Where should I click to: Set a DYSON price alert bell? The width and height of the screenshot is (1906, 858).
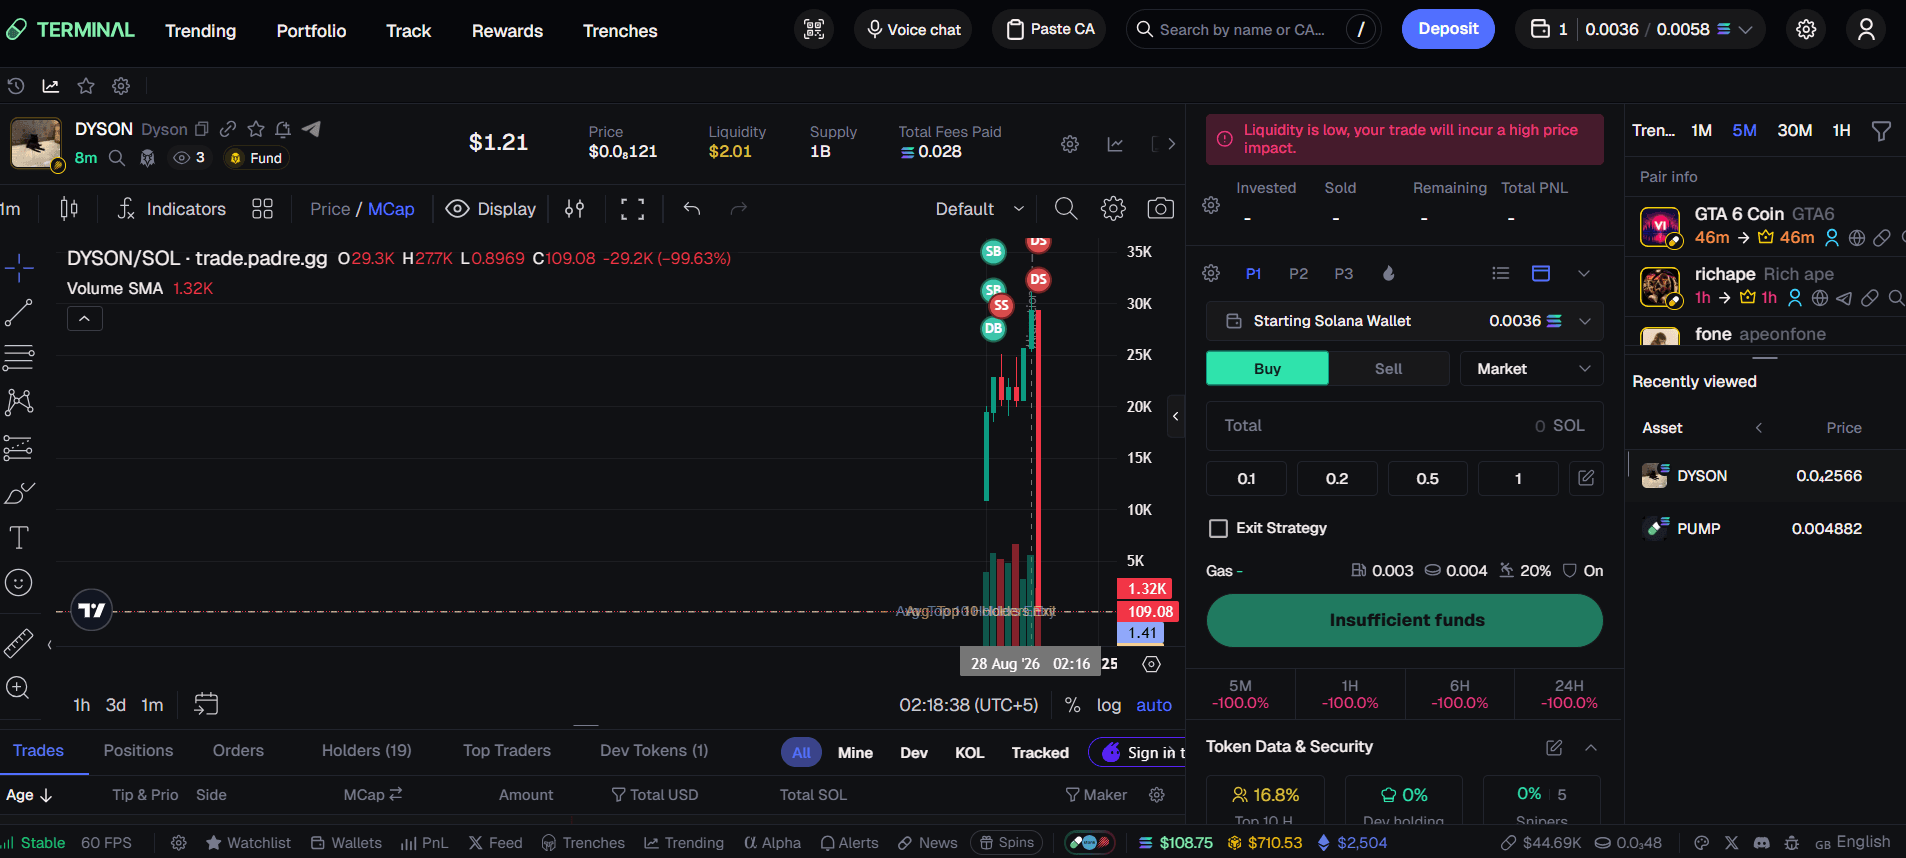(283, 129)
